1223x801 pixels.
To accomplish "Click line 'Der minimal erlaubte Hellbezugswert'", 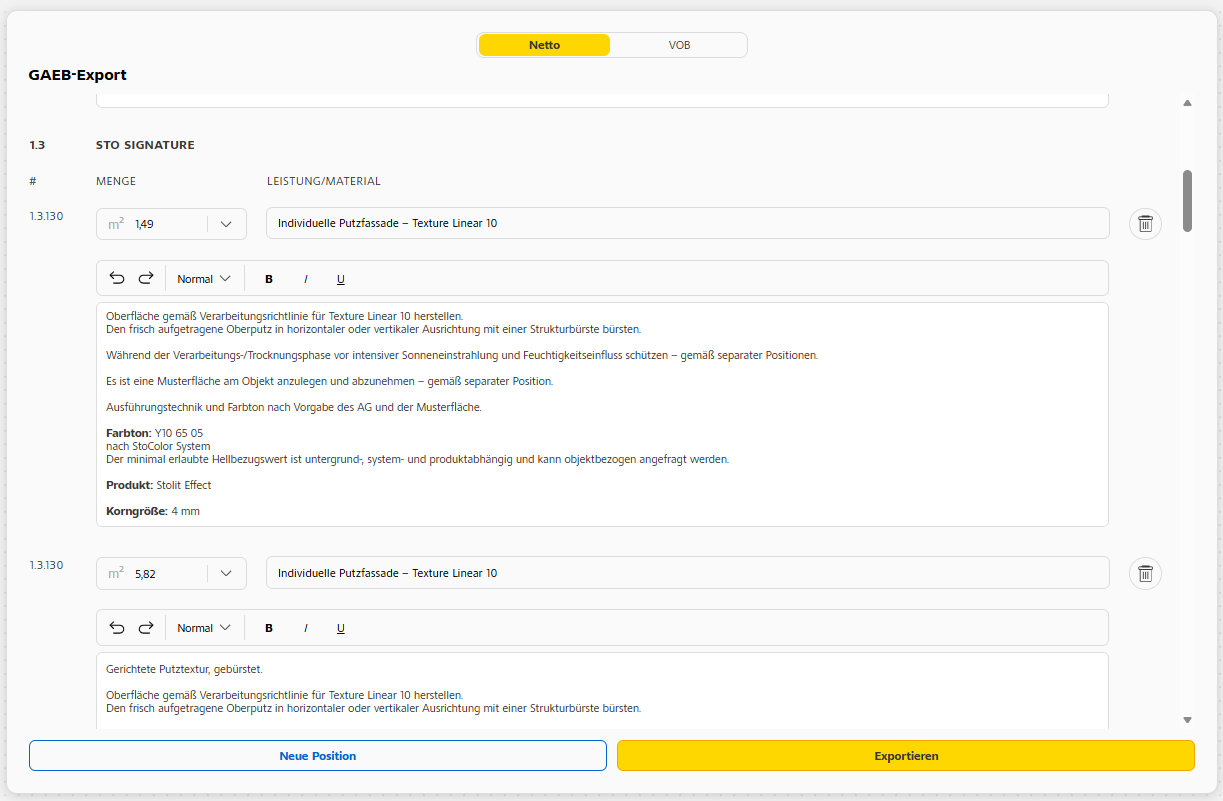I will click(x=418, y=459).
